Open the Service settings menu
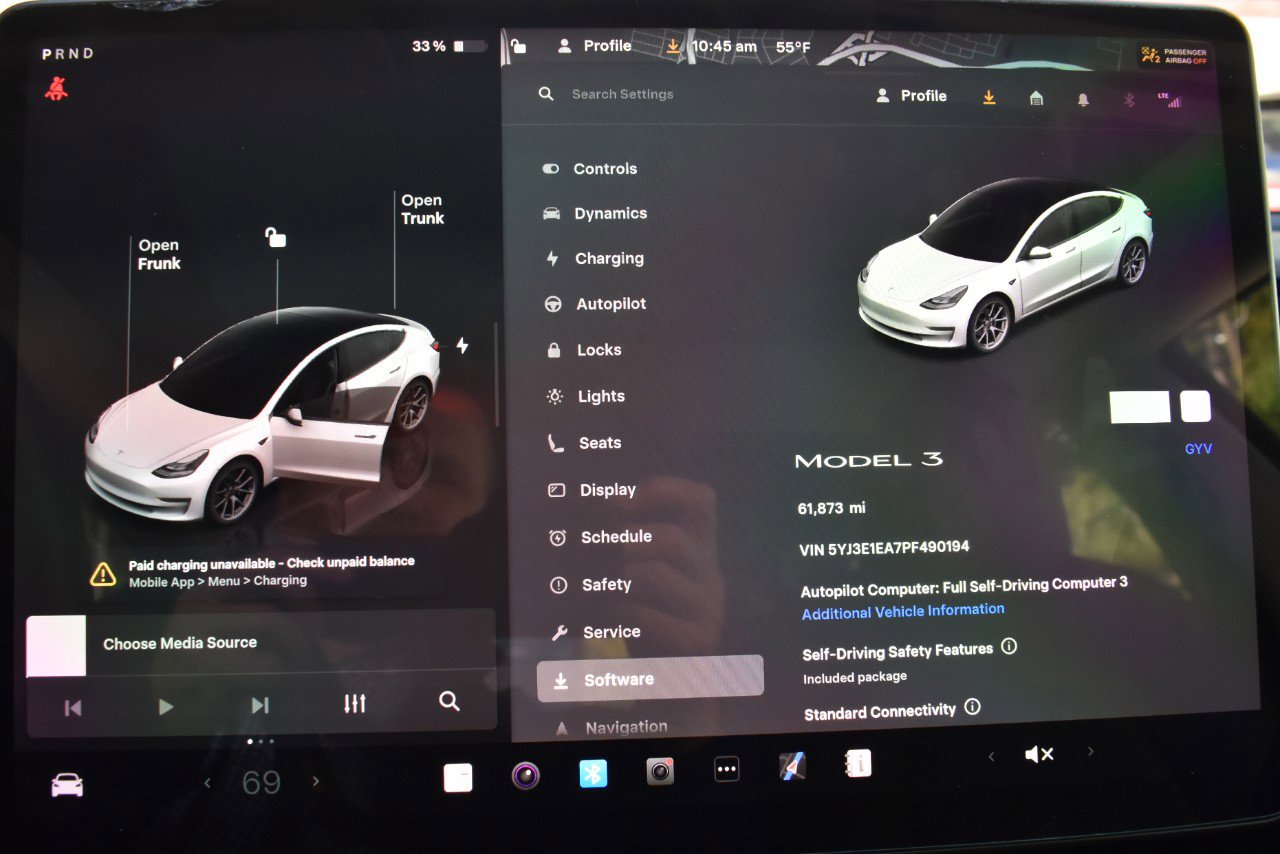Screen dimensions: 1280x854 click(596, 632)
